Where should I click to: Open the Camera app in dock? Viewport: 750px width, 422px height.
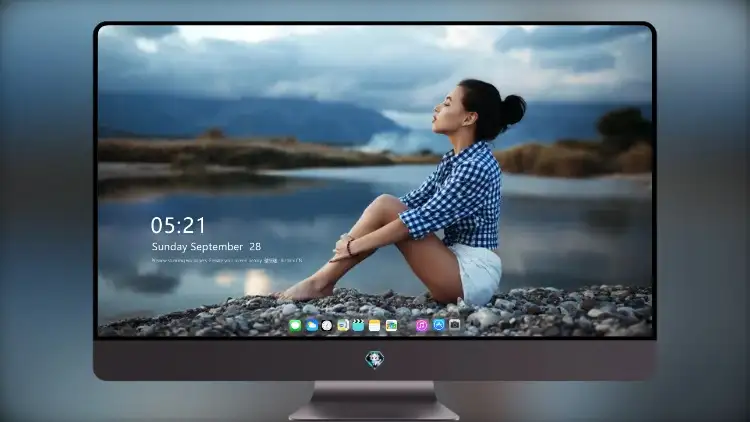click(x=455, y=325)
